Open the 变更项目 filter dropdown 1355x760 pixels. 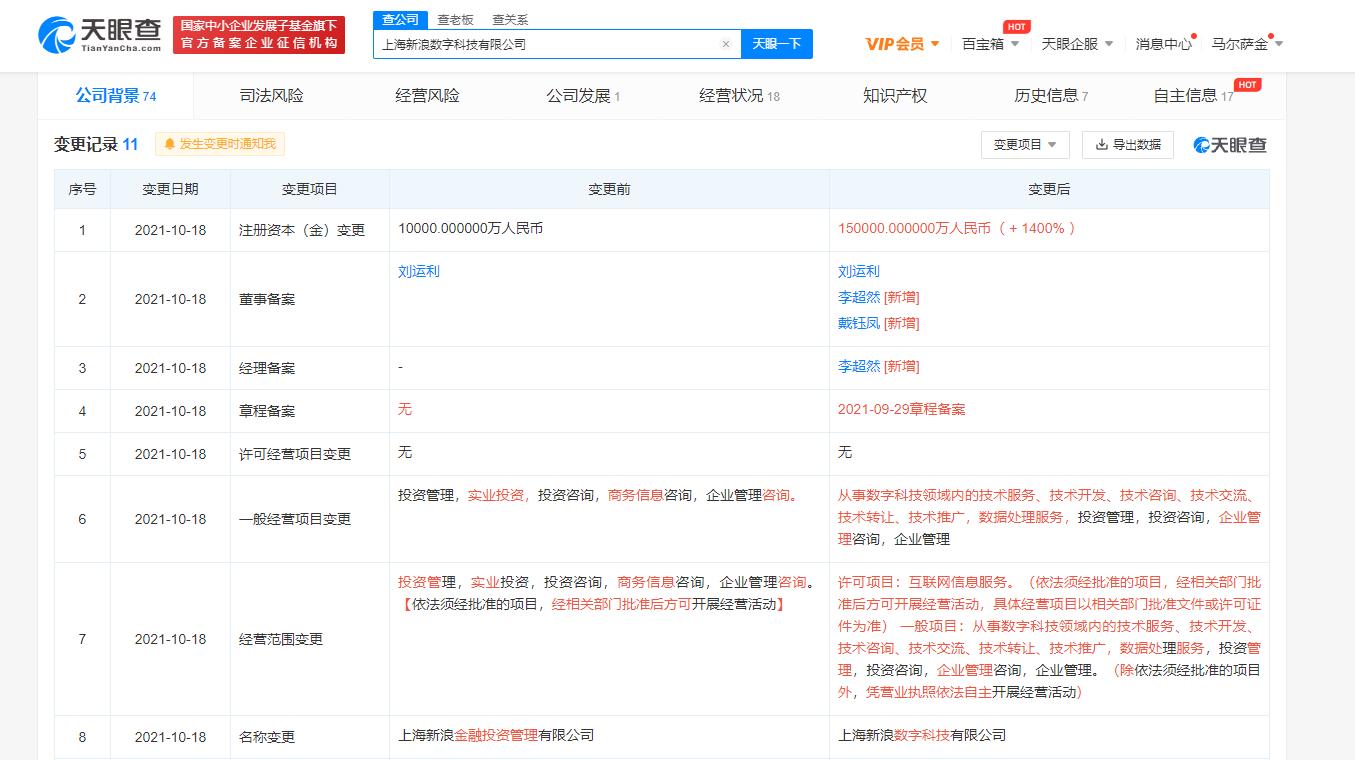pyautogui.click(x=1025, y=144)
